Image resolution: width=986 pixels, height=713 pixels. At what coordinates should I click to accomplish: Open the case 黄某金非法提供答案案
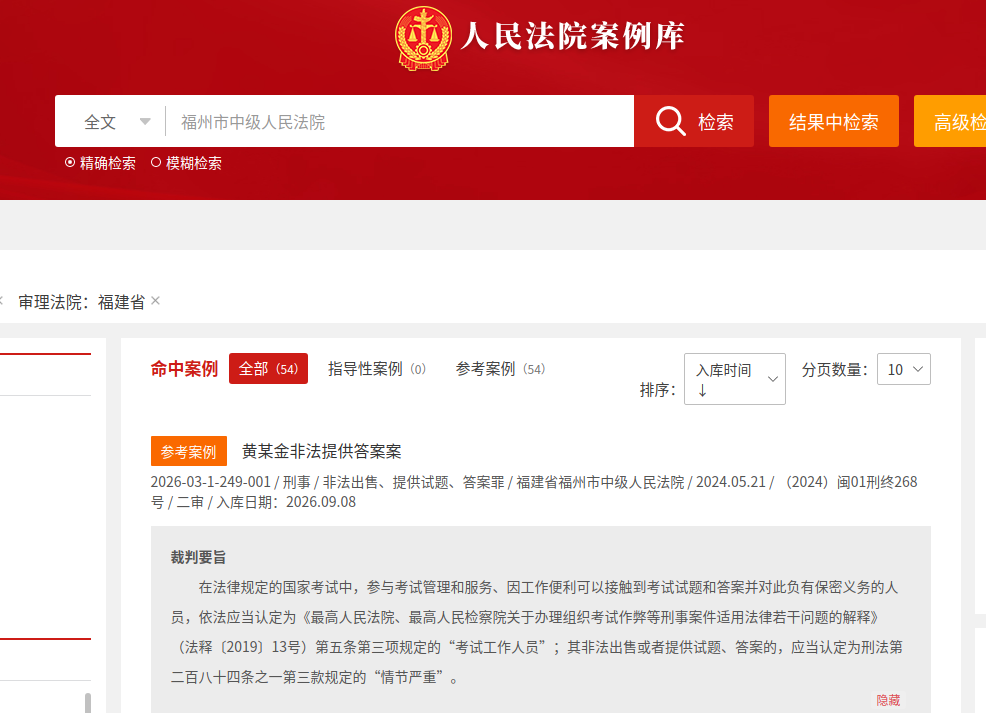321,451
